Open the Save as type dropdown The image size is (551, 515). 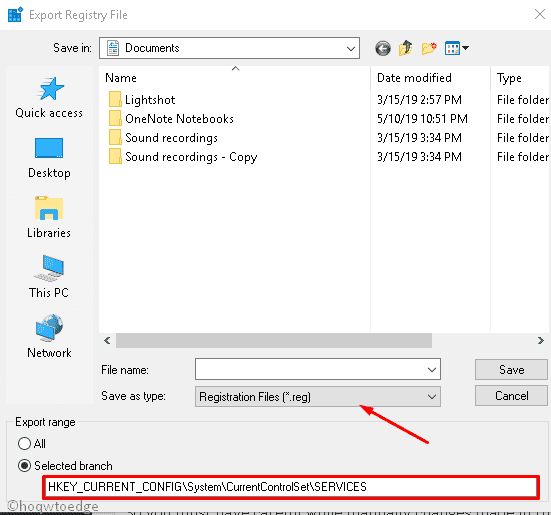tap(432, 397)
